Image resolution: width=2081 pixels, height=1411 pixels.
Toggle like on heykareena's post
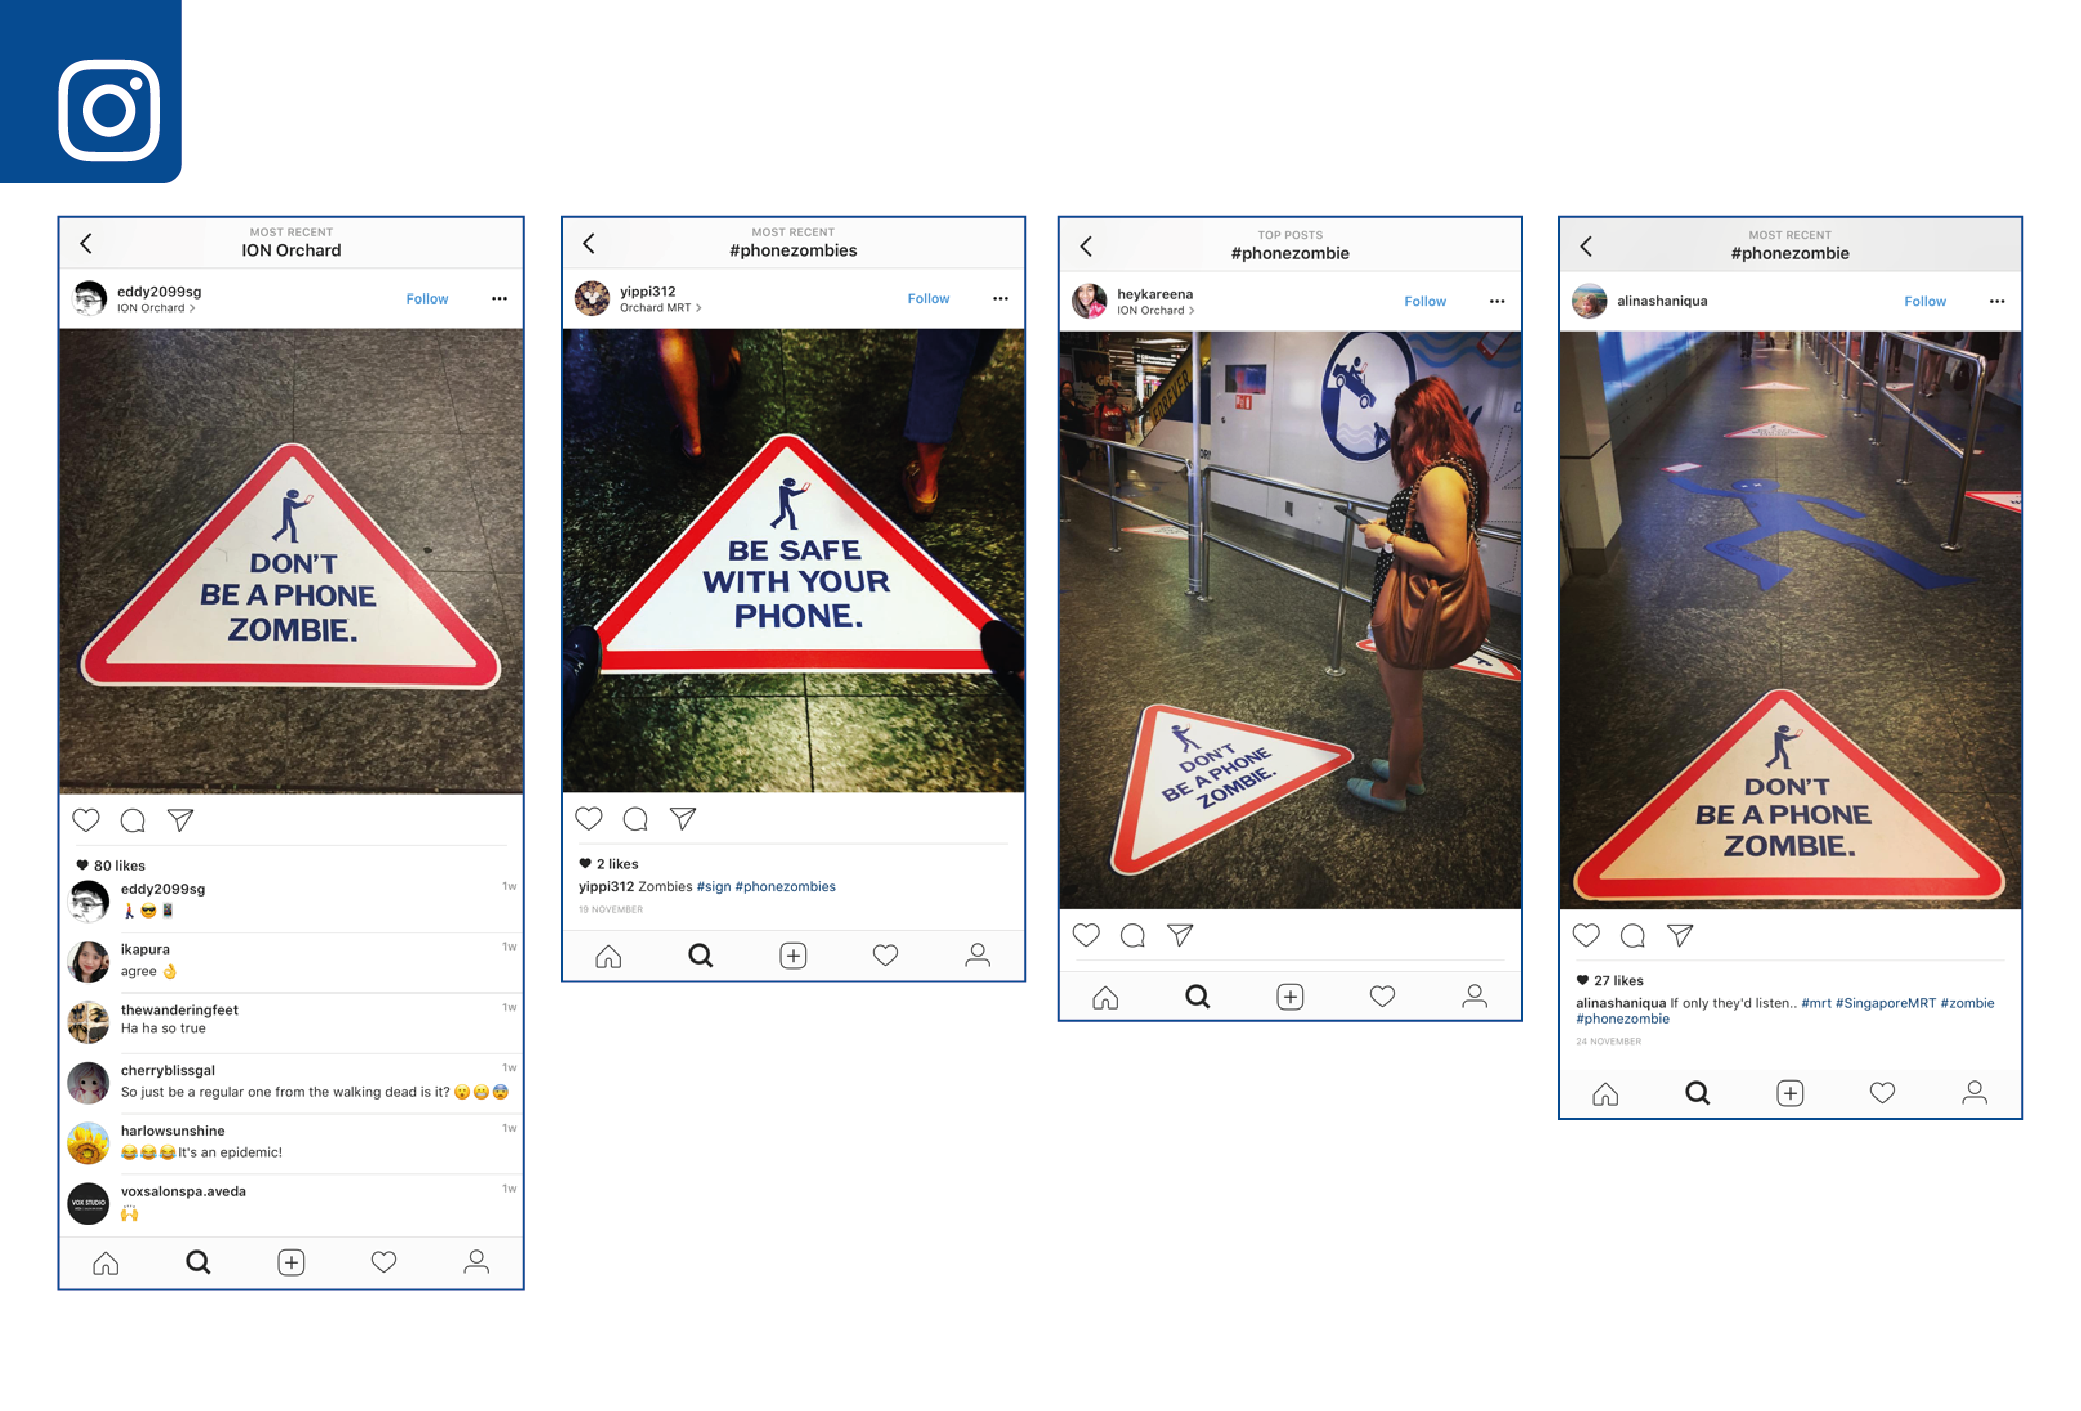pos(1086,936)
